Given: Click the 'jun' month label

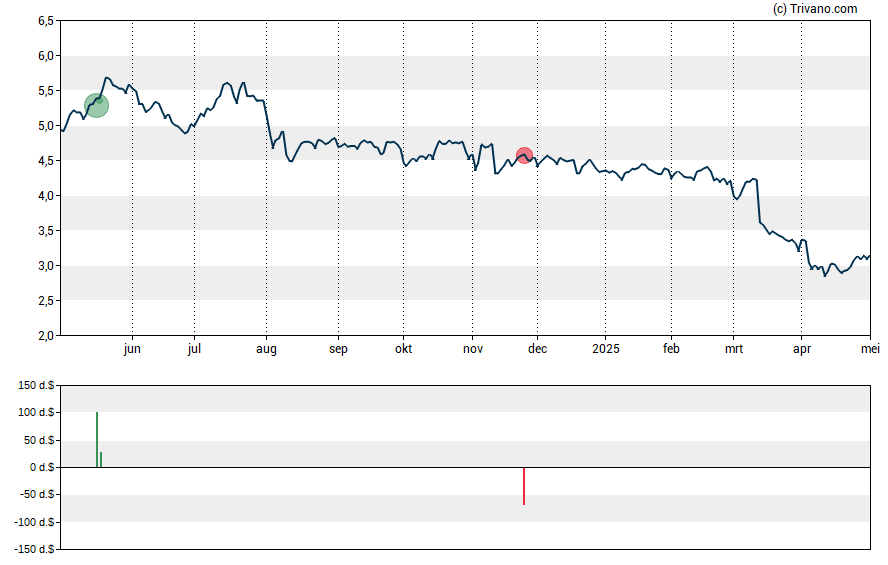Looking at the screenshot, I should pos(132,349).
